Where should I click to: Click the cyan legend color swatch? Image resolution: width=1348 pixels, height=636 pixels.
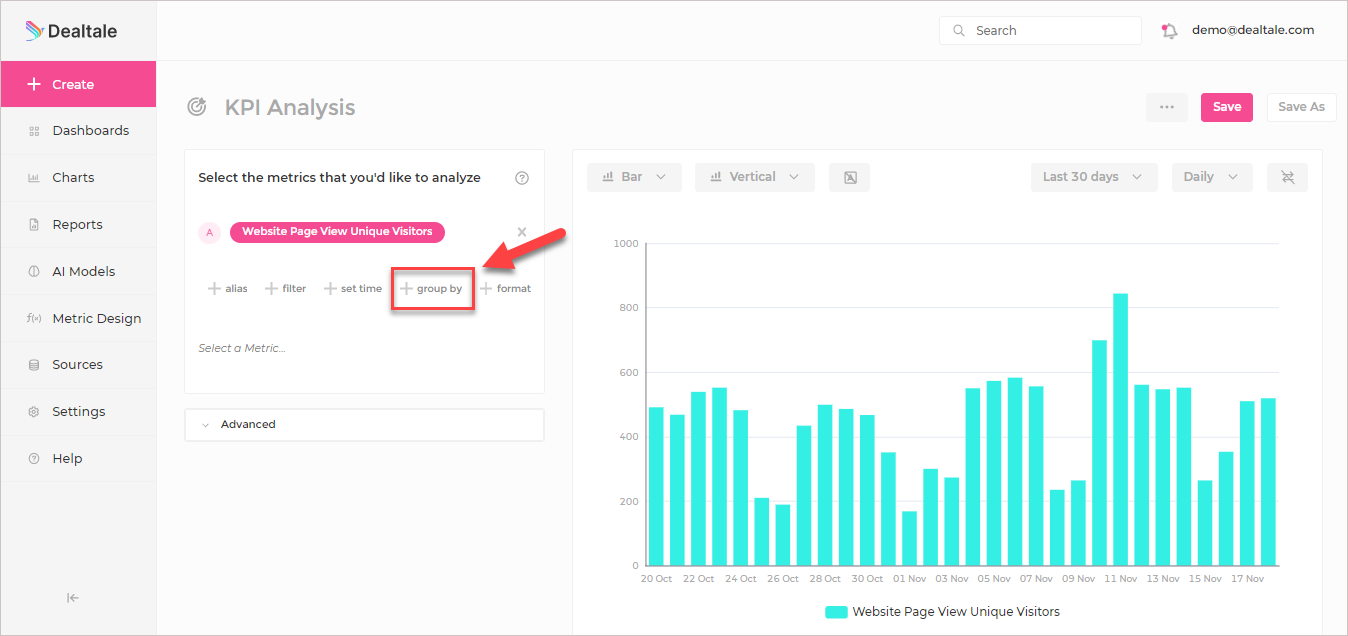[x=836, y=612]
